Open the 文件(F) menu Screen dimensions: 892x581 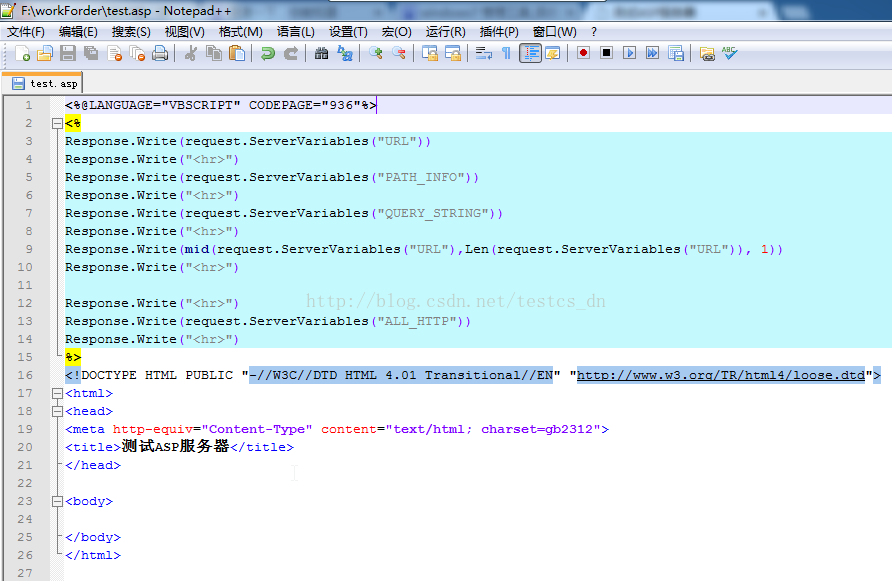[x=26, y=32]
